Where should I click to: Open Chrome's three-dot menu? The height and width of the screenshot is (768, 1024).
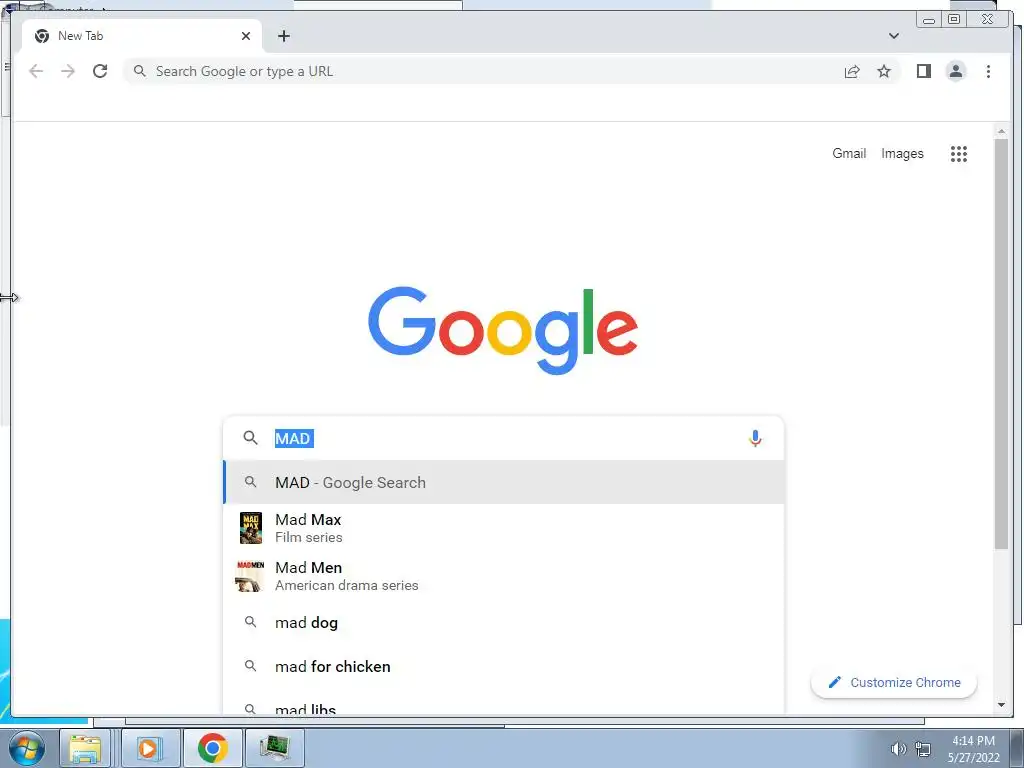988,71
